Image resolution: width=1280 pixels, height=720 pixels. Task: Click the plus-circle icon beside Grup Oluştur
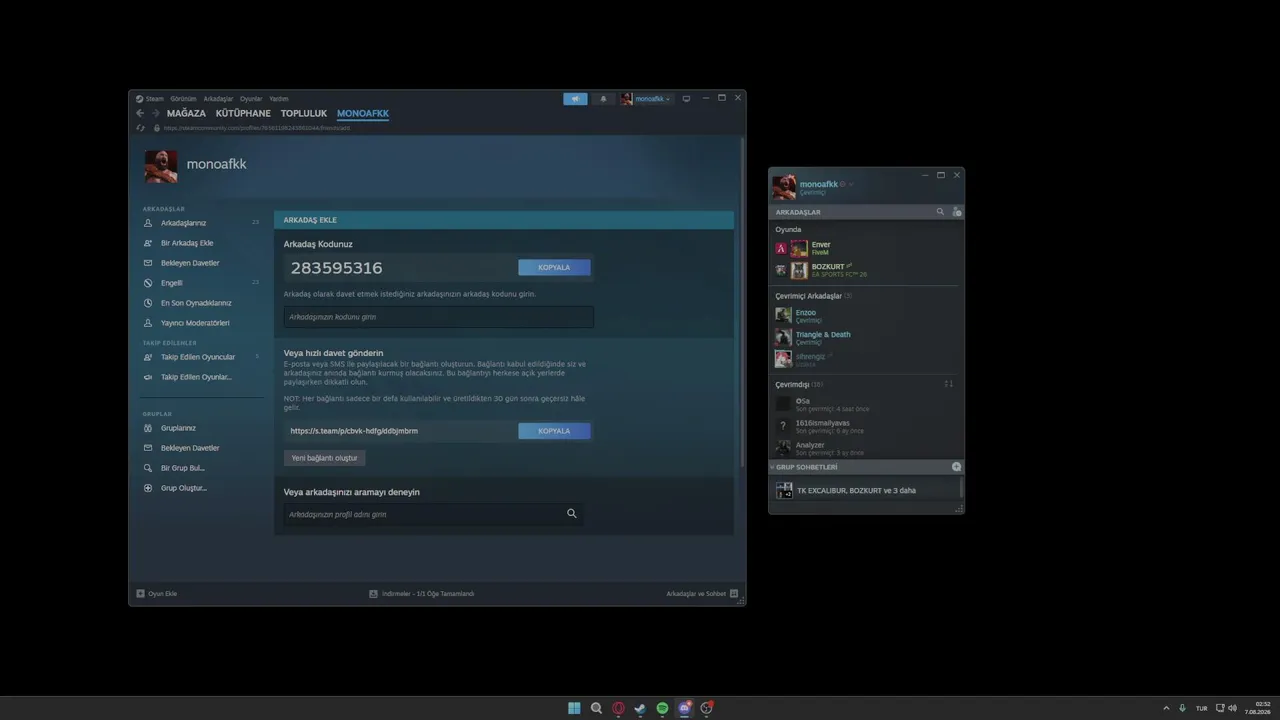click(148, 488)
